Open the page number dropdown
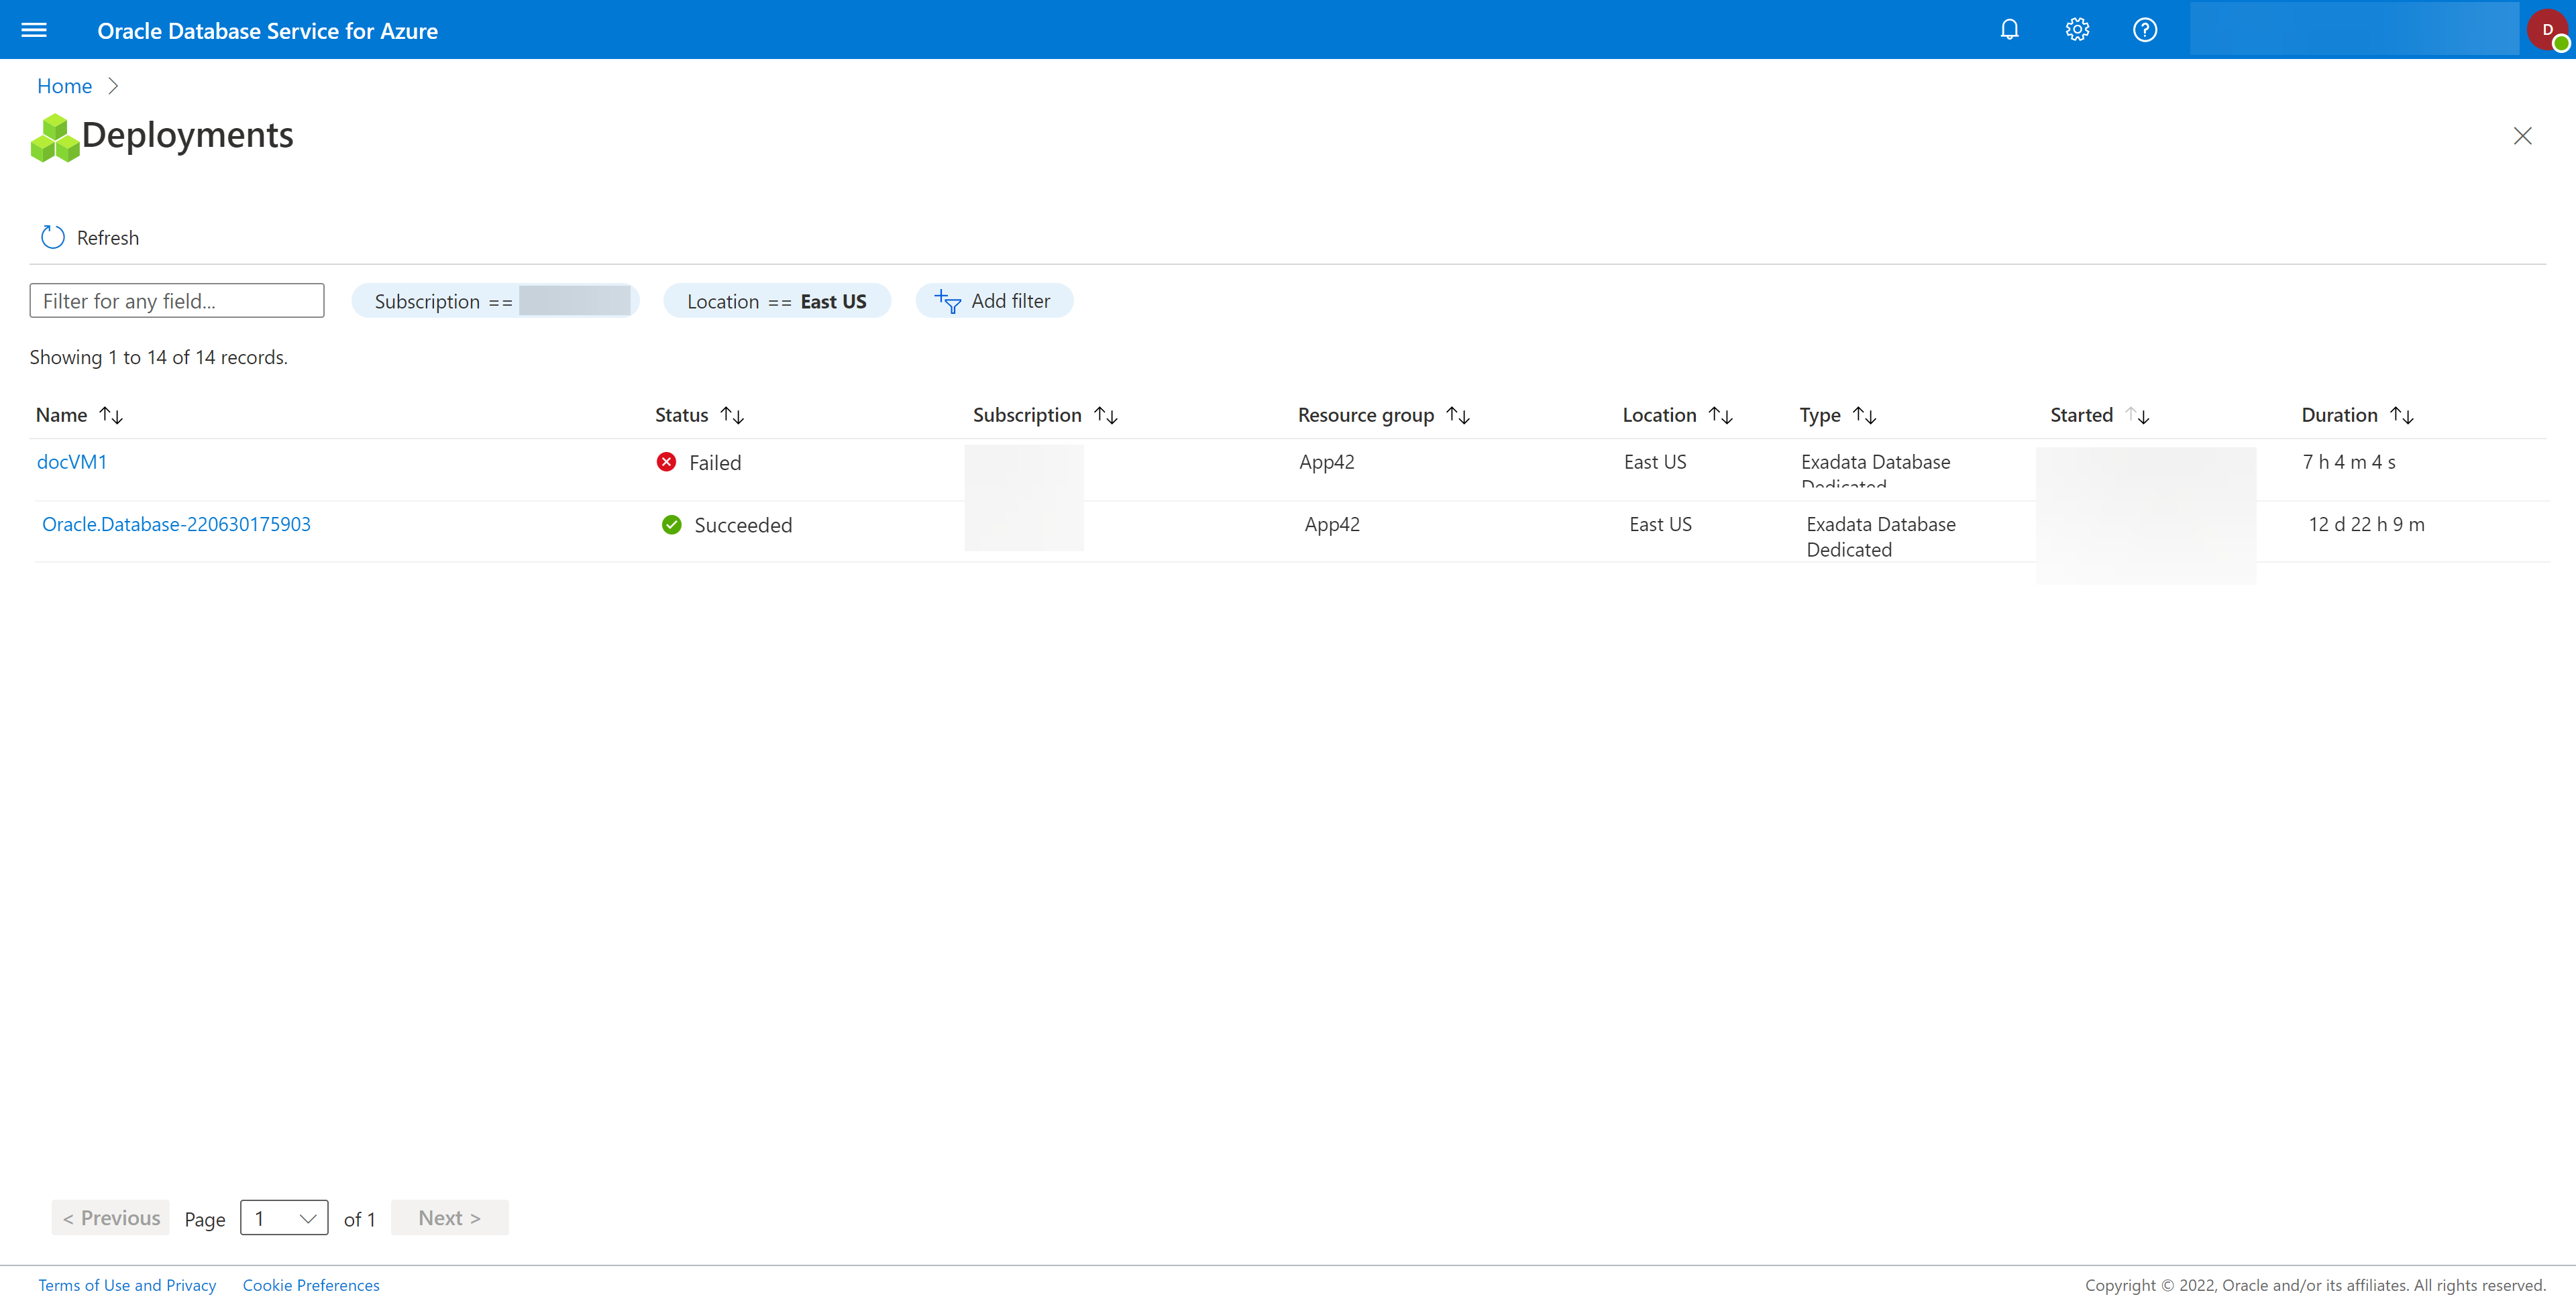 (x=284, y=1218)
